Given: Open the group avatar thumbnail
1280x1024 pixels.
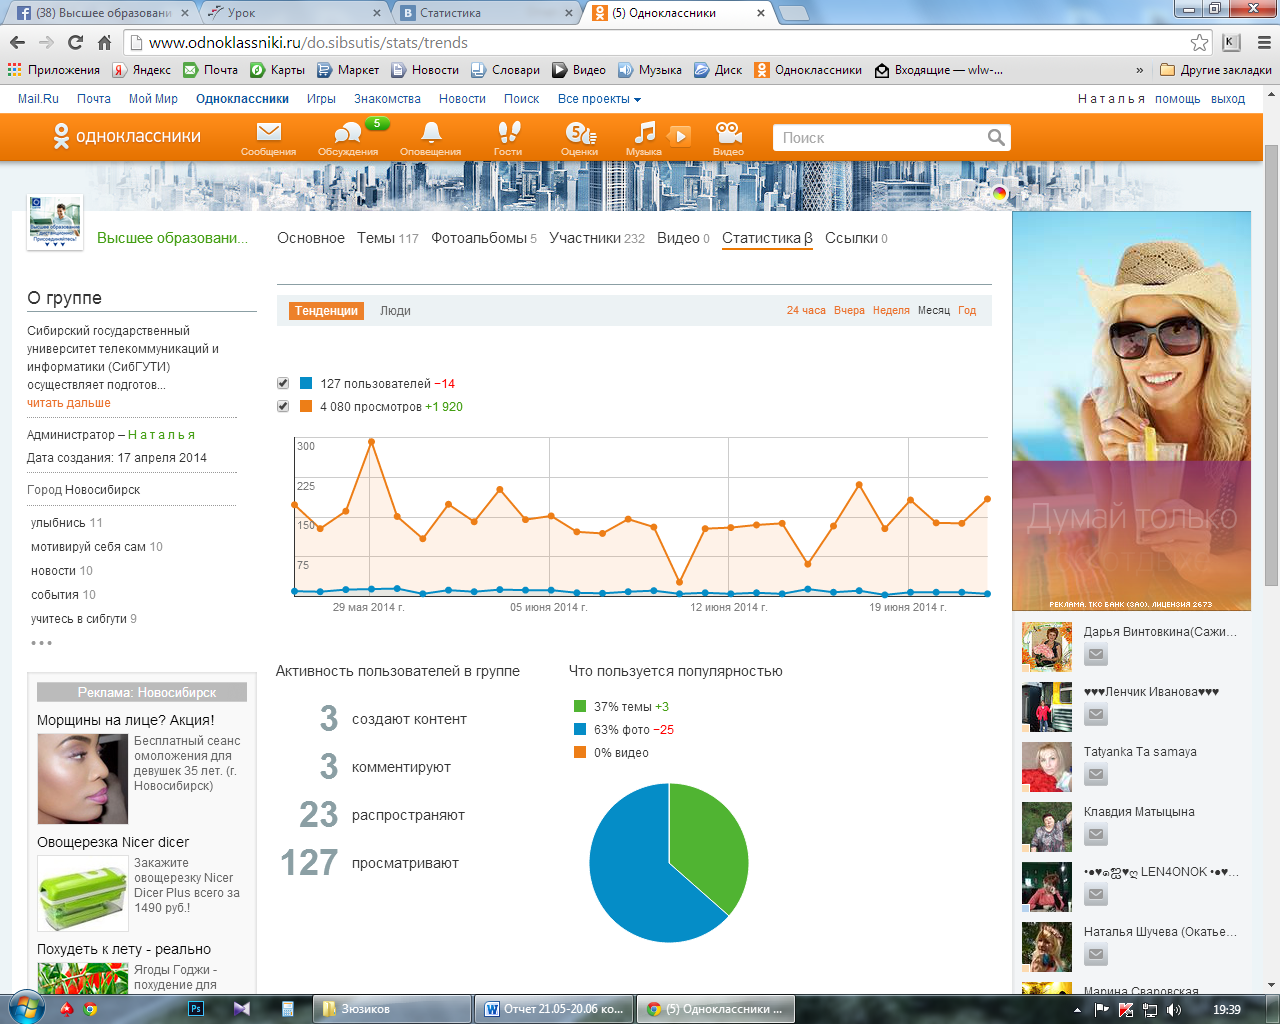Looking at the screenshot, I should (x=55, y=222).
